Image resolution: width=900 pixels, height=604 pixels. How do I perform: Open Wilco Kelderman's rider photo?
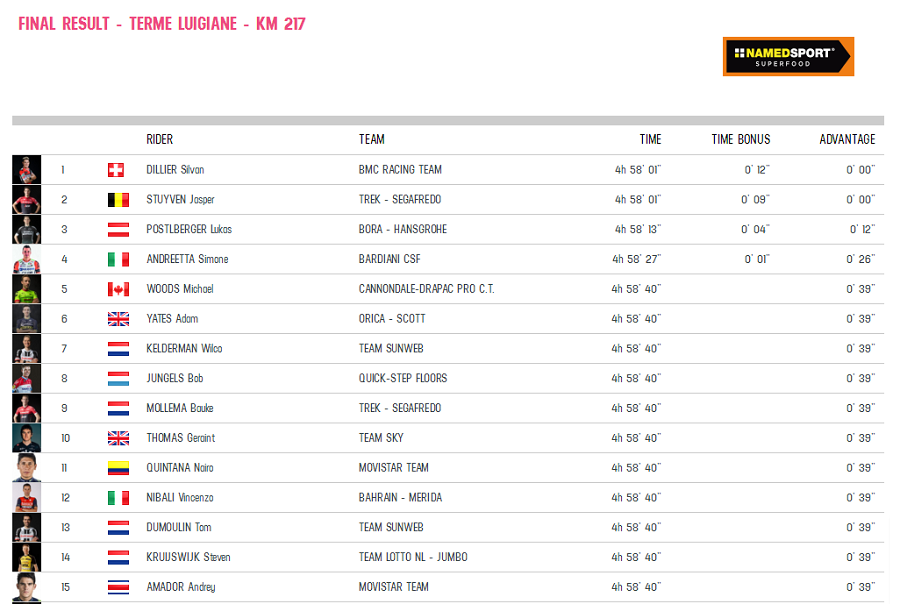pos(26,349)
